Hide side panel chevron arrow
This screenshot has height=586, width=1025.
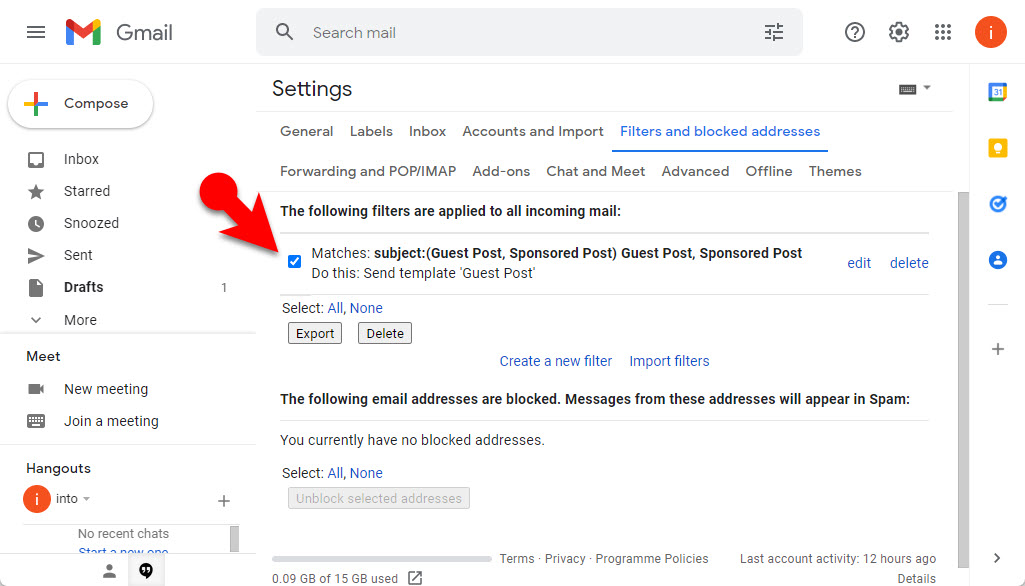(997, 558)
